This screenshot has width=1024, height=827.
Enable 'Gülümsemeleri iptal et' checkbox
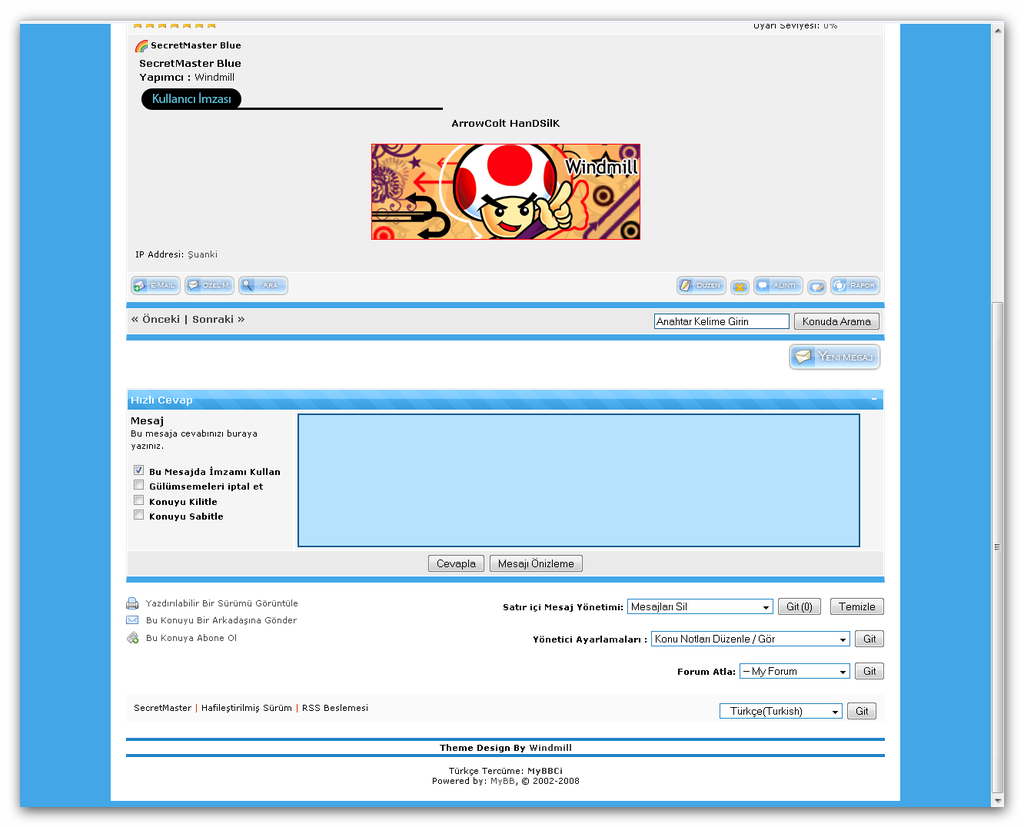[138, 485]
